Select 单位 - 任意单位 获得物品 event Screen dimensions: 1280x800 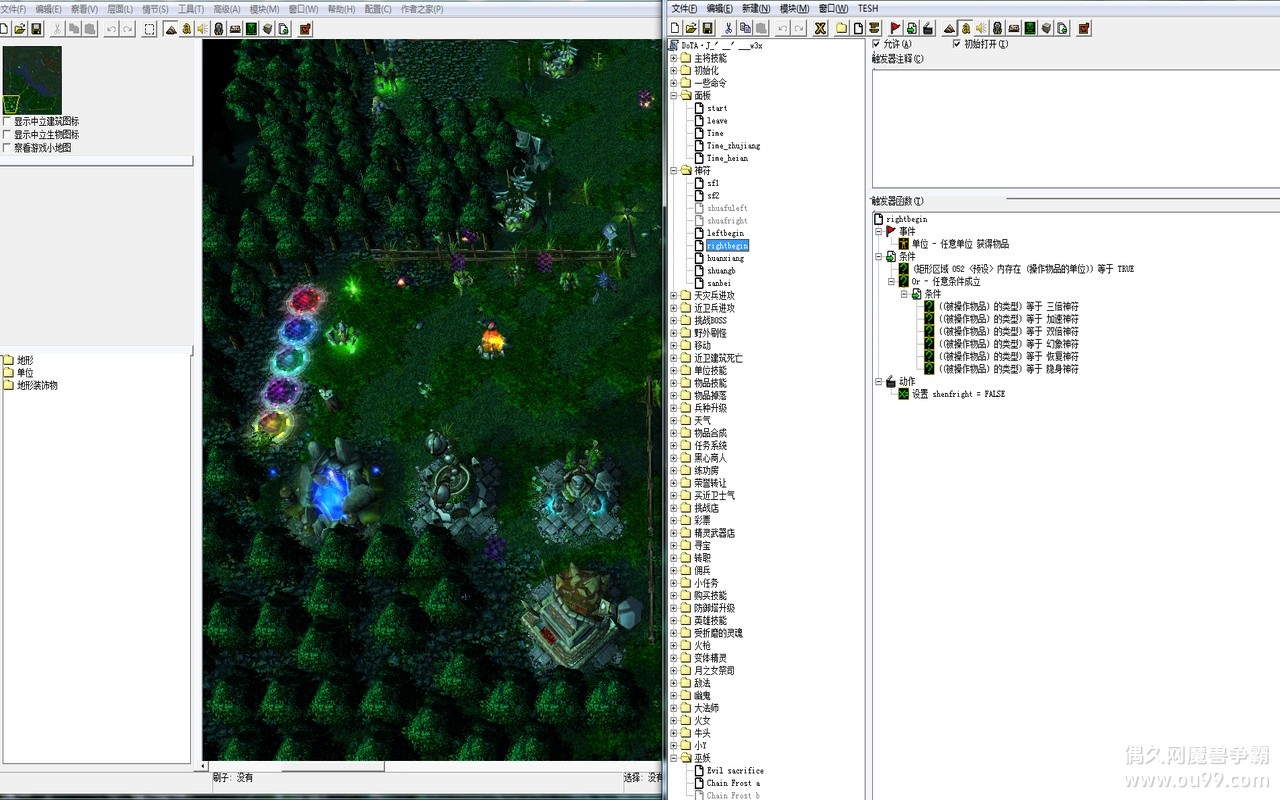(x=960, y=244)
